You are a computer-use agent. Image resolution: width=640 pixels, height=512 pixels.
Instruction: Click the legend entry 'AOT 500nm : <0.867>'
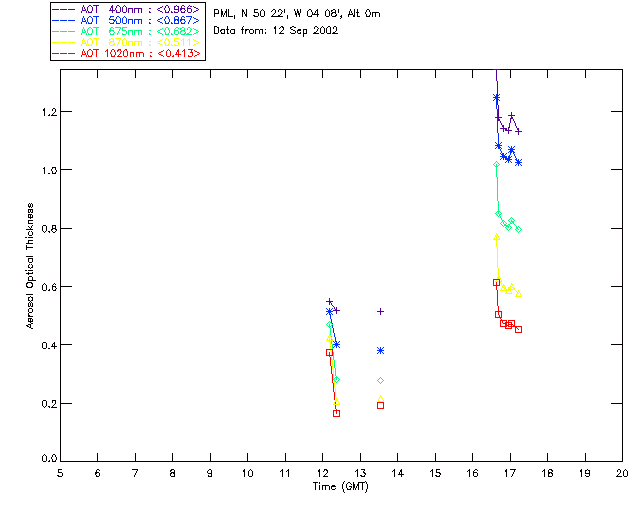click(126, 20)
